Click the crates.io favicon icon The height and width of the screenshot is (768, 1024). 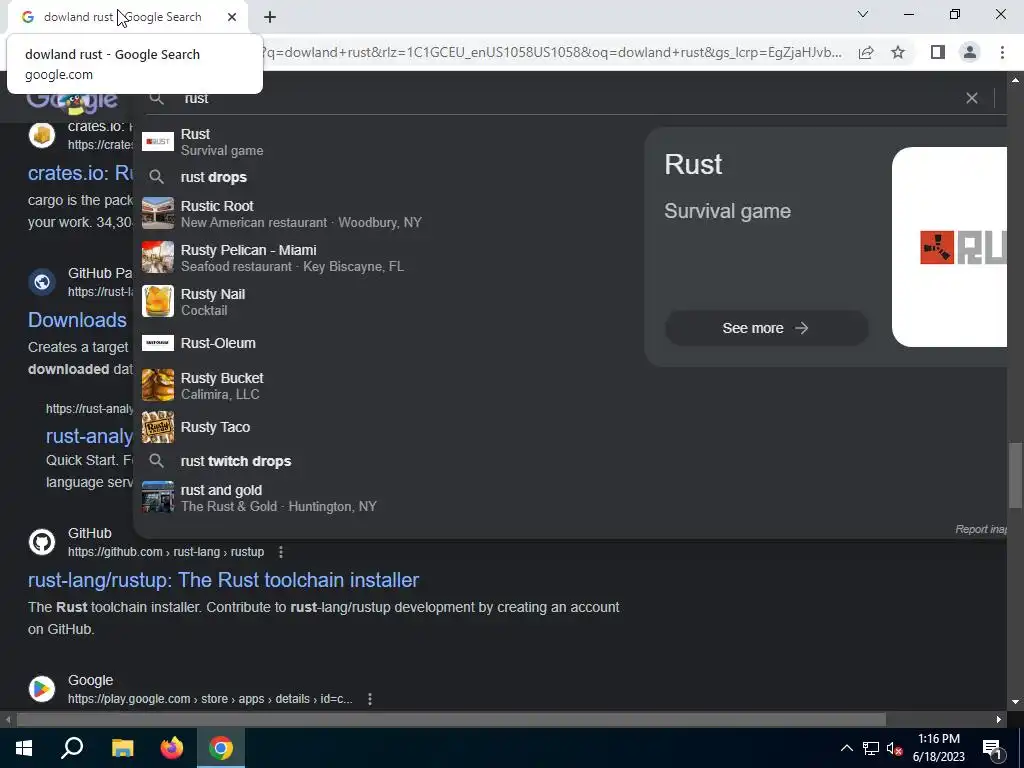(x=42, y=135)
